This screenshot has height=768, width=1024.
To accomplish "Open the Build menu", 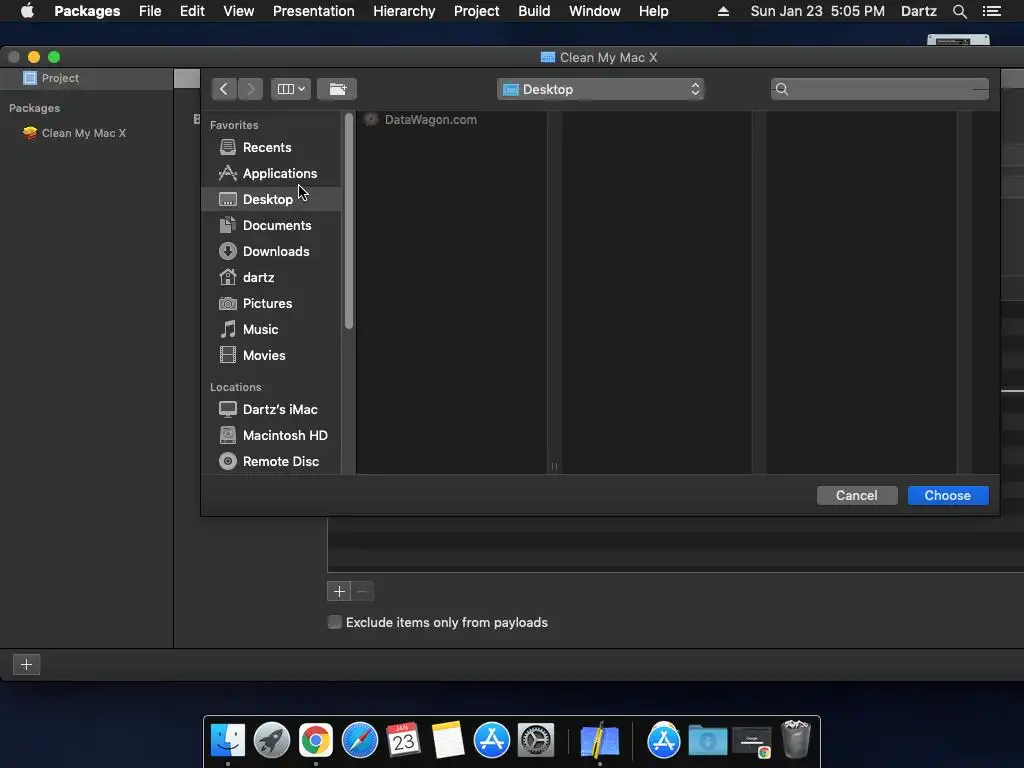I will 534,11.
